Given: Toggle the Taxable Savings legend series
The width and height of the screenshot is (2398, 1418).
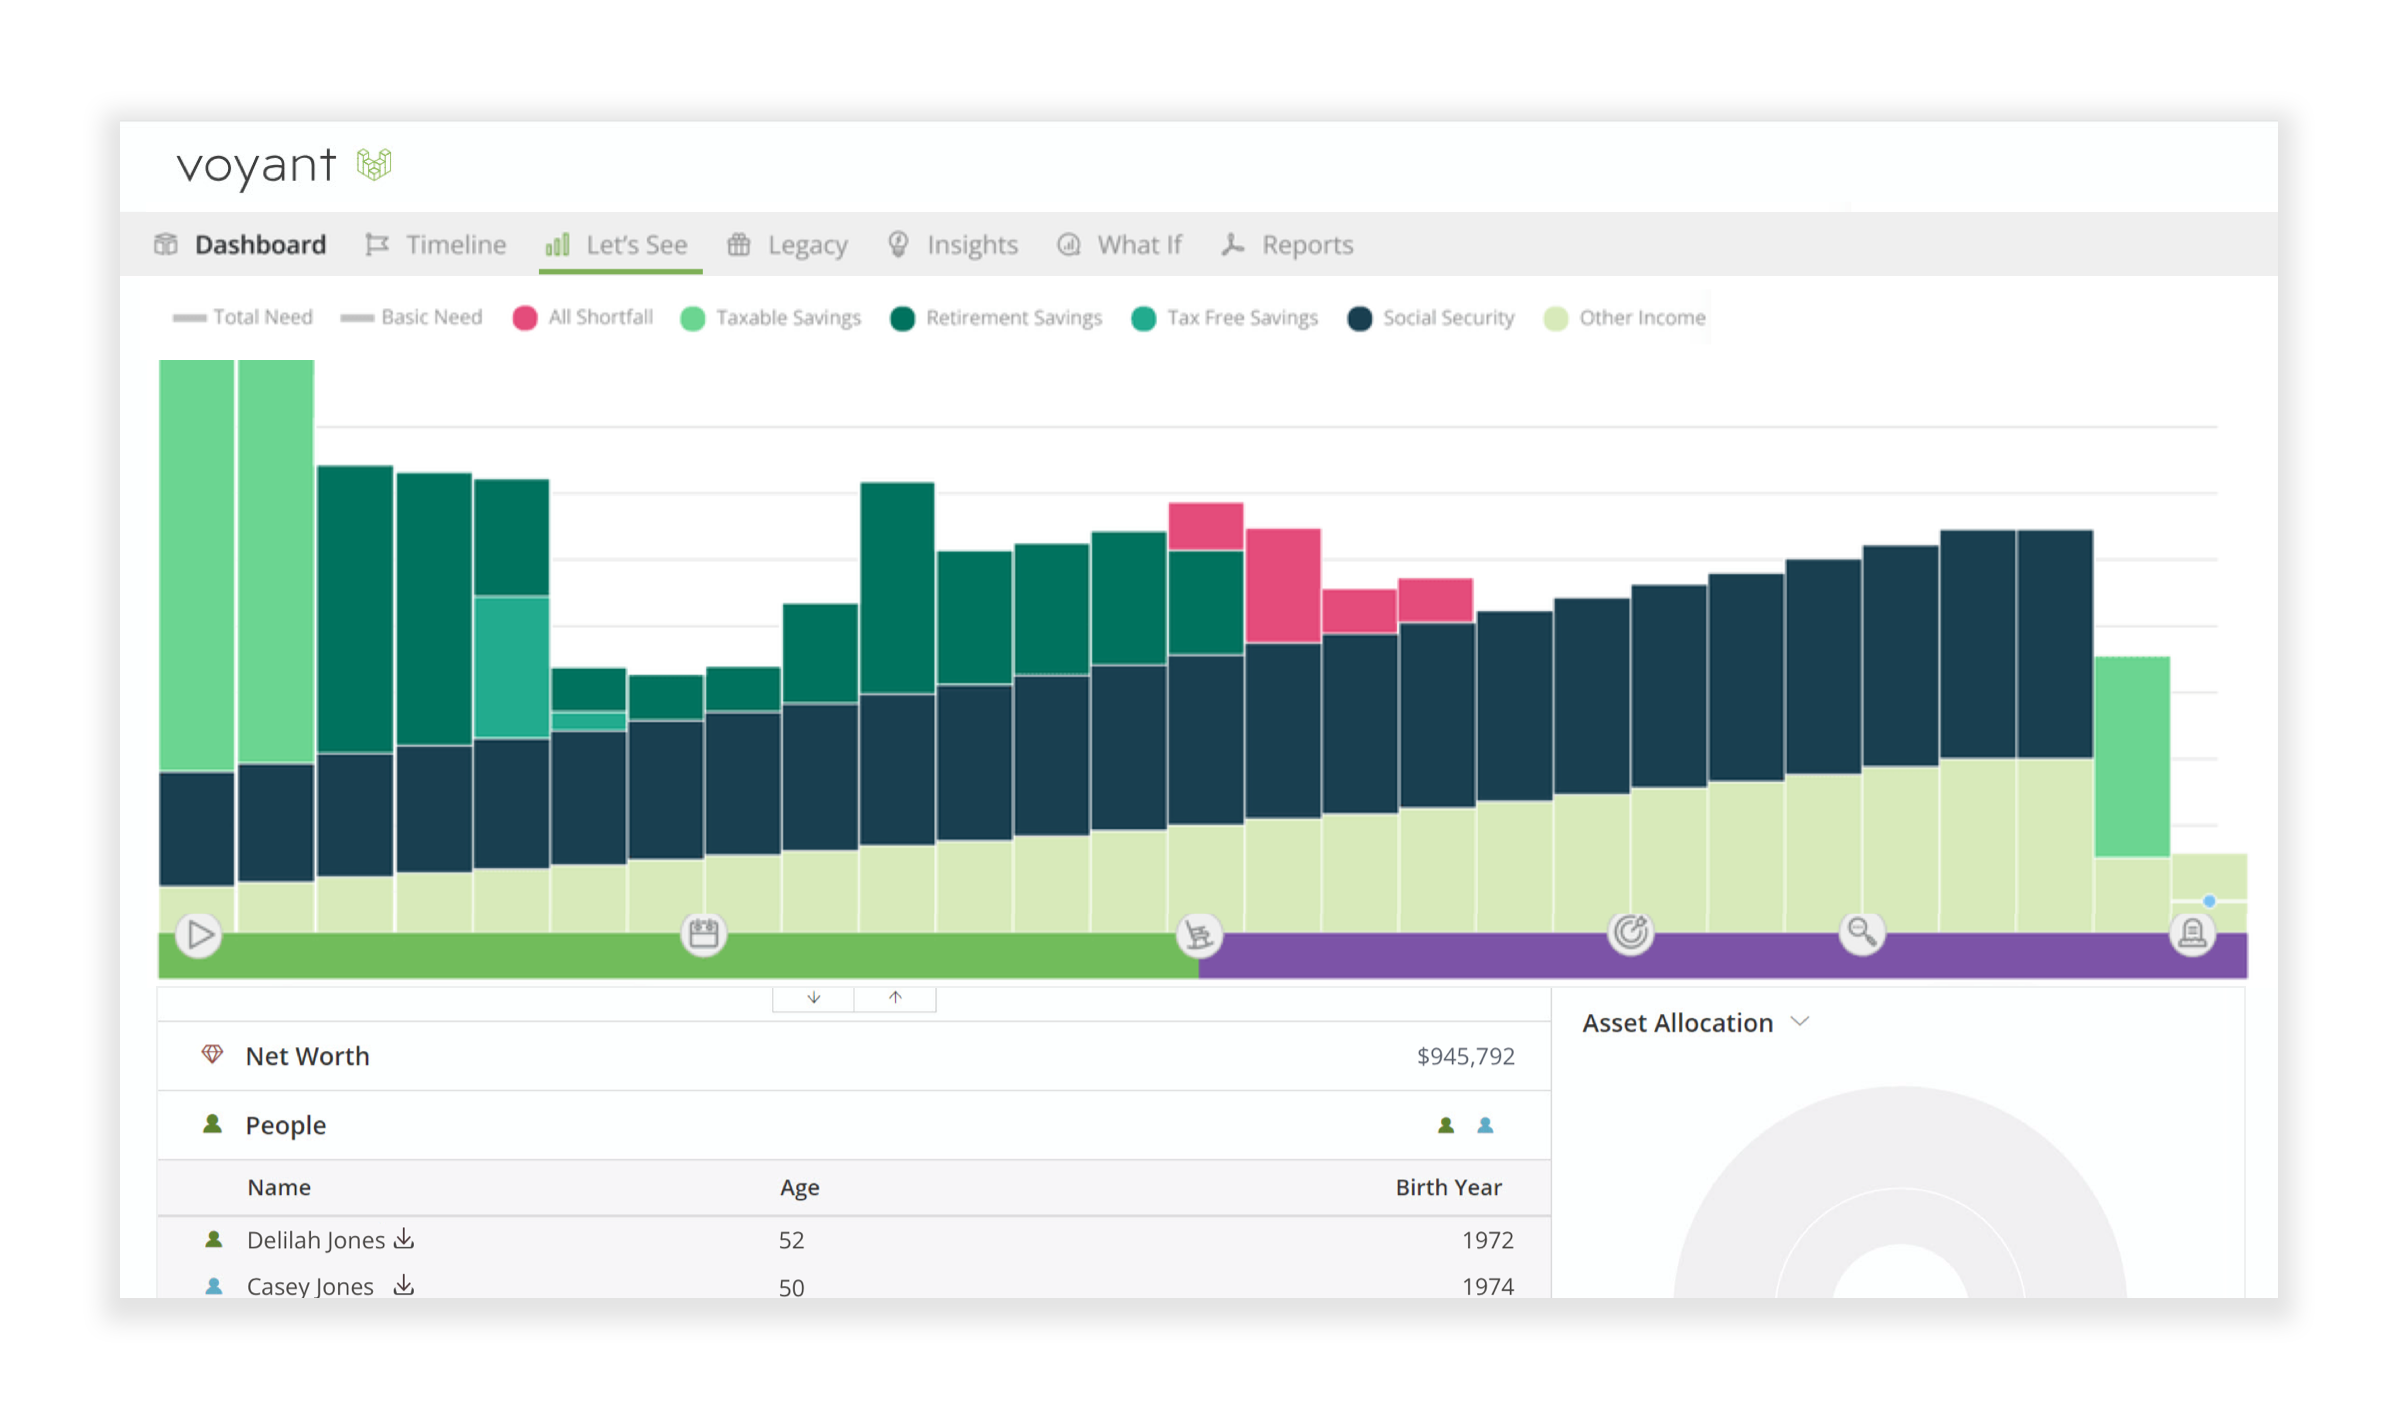Looking at the screenshot, I should pyautogui.click(x=770, y=318).
